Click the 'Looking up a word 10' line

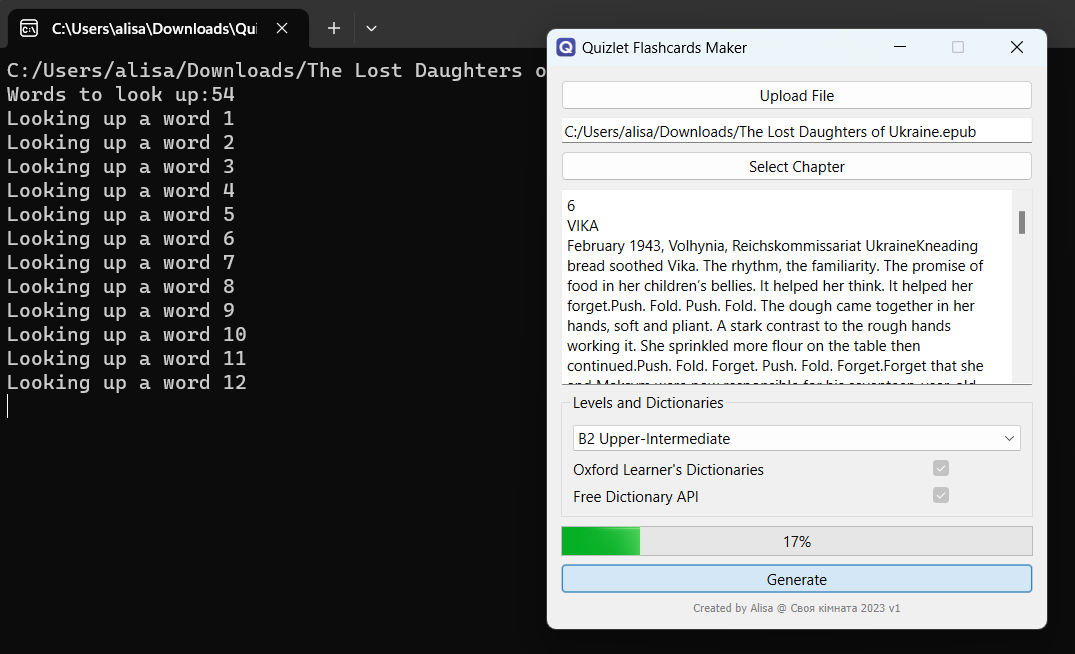[127, 335]
